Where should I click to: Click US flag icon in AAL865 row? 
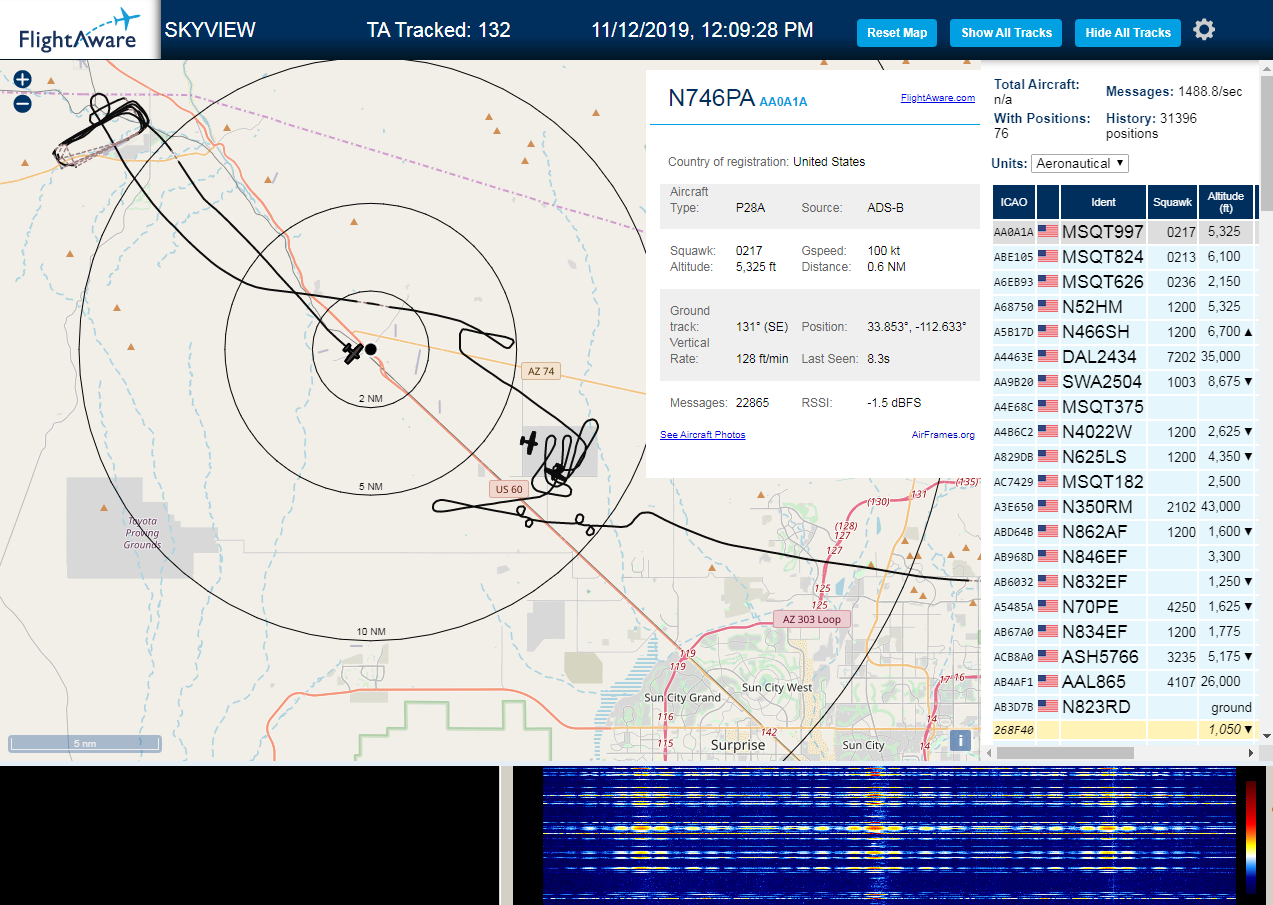tap(1048, 682)
